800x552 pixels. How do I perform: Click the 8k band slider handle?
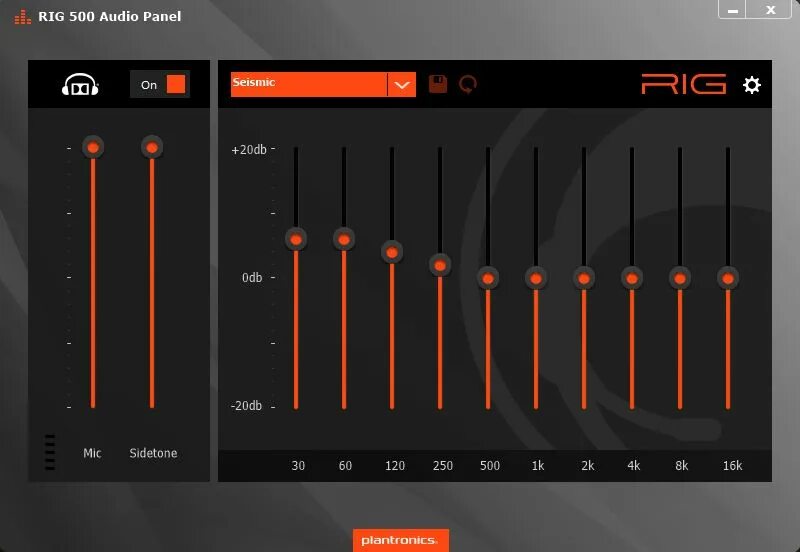pos(680,279)
